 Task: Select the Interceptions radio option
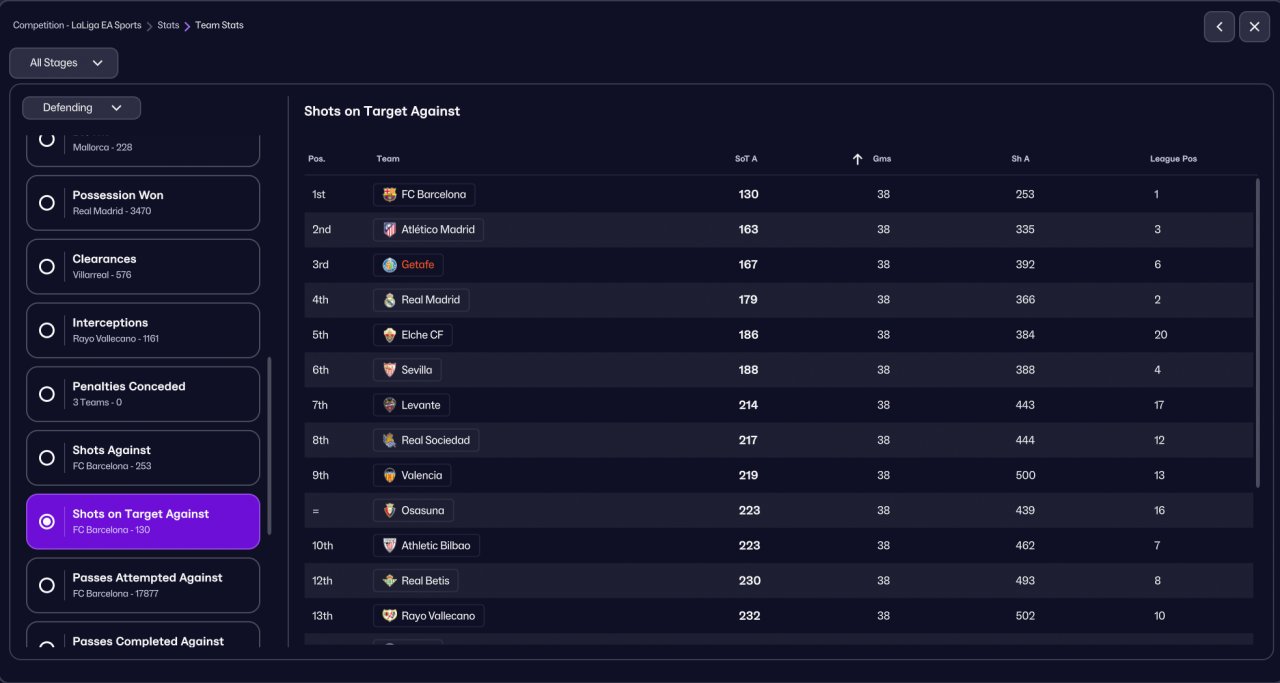pyautogui.click(x=47, y=330)
